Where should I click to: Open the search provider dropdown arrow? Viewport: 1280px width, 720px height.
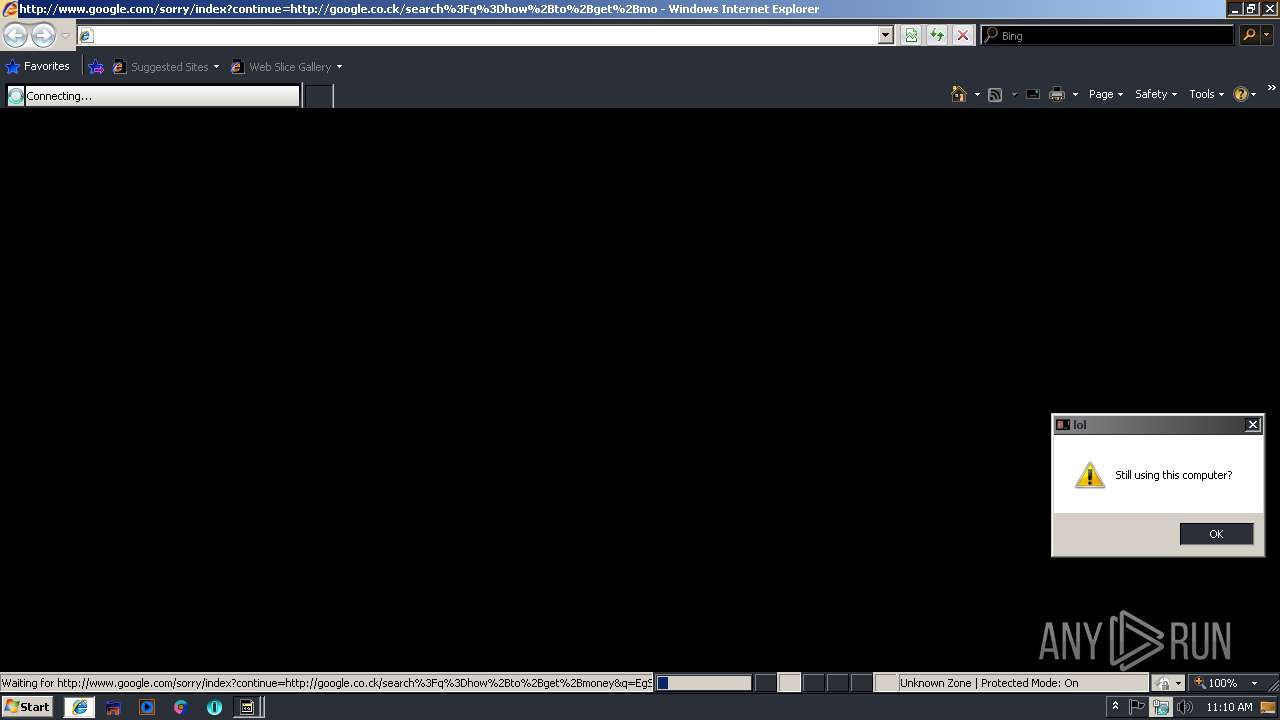[x=1267, y=35]
